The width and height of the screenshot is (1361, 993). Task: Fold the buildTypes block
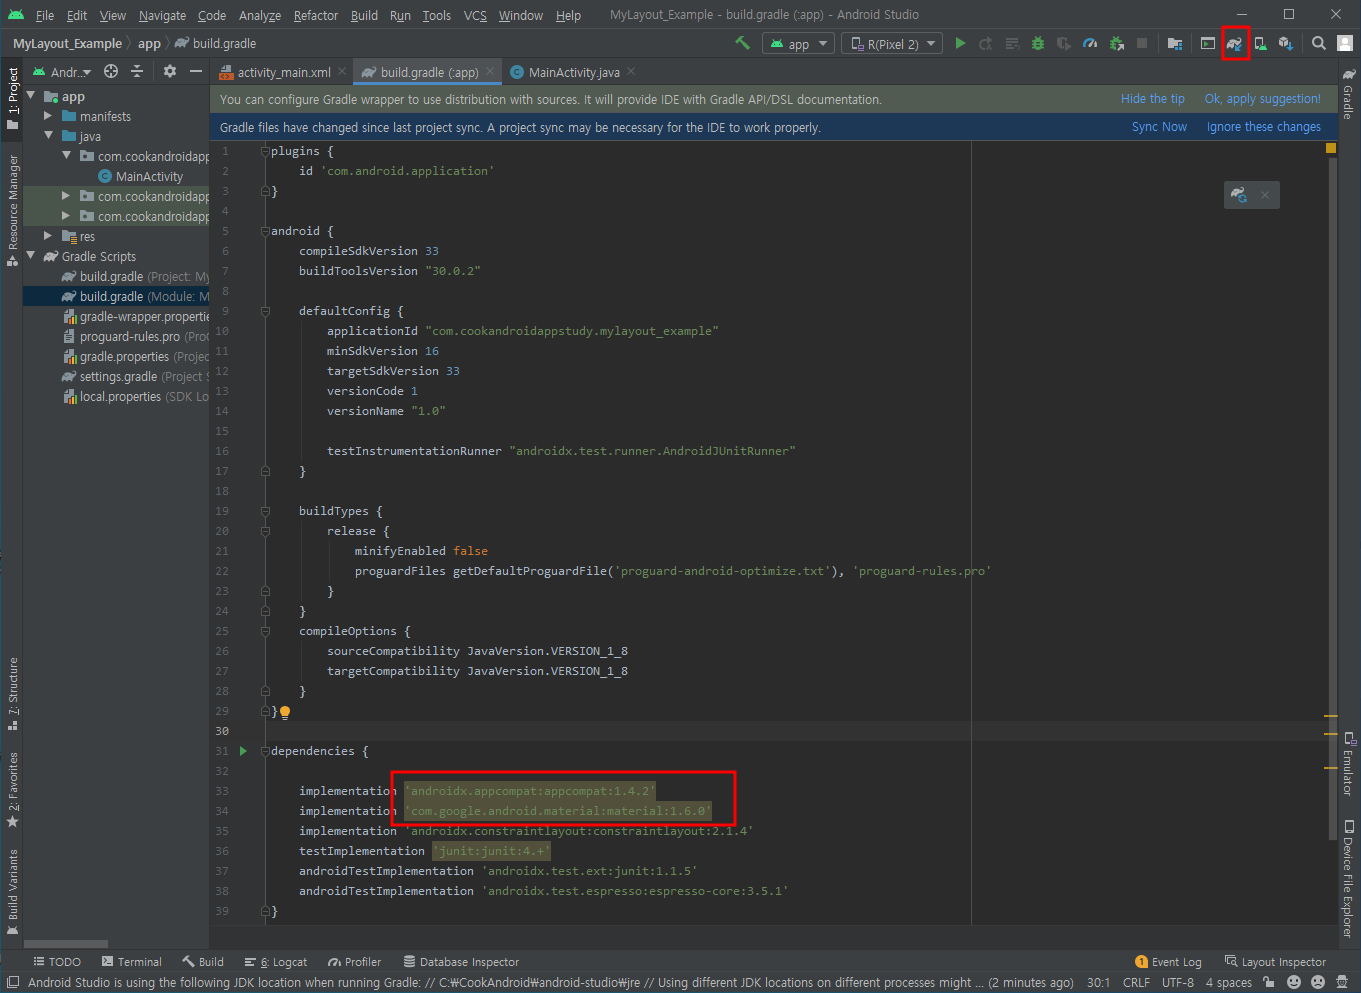(265, 511)
